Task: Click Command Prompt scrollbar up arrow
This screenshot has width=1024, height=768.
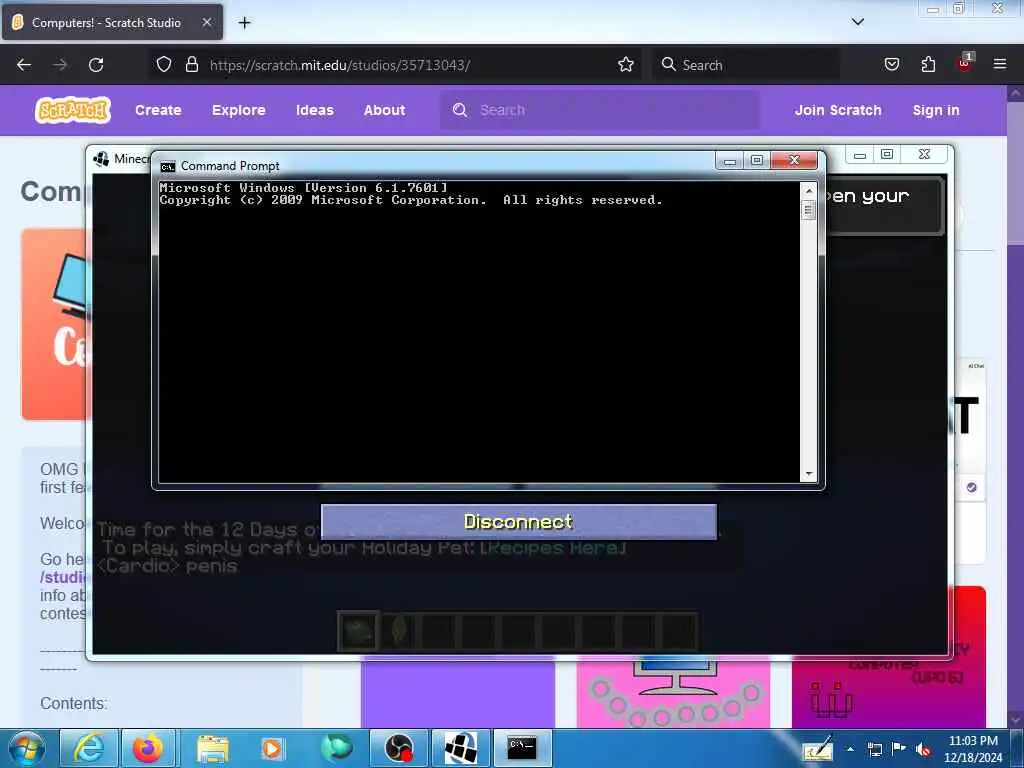Action: pos(808,190)
